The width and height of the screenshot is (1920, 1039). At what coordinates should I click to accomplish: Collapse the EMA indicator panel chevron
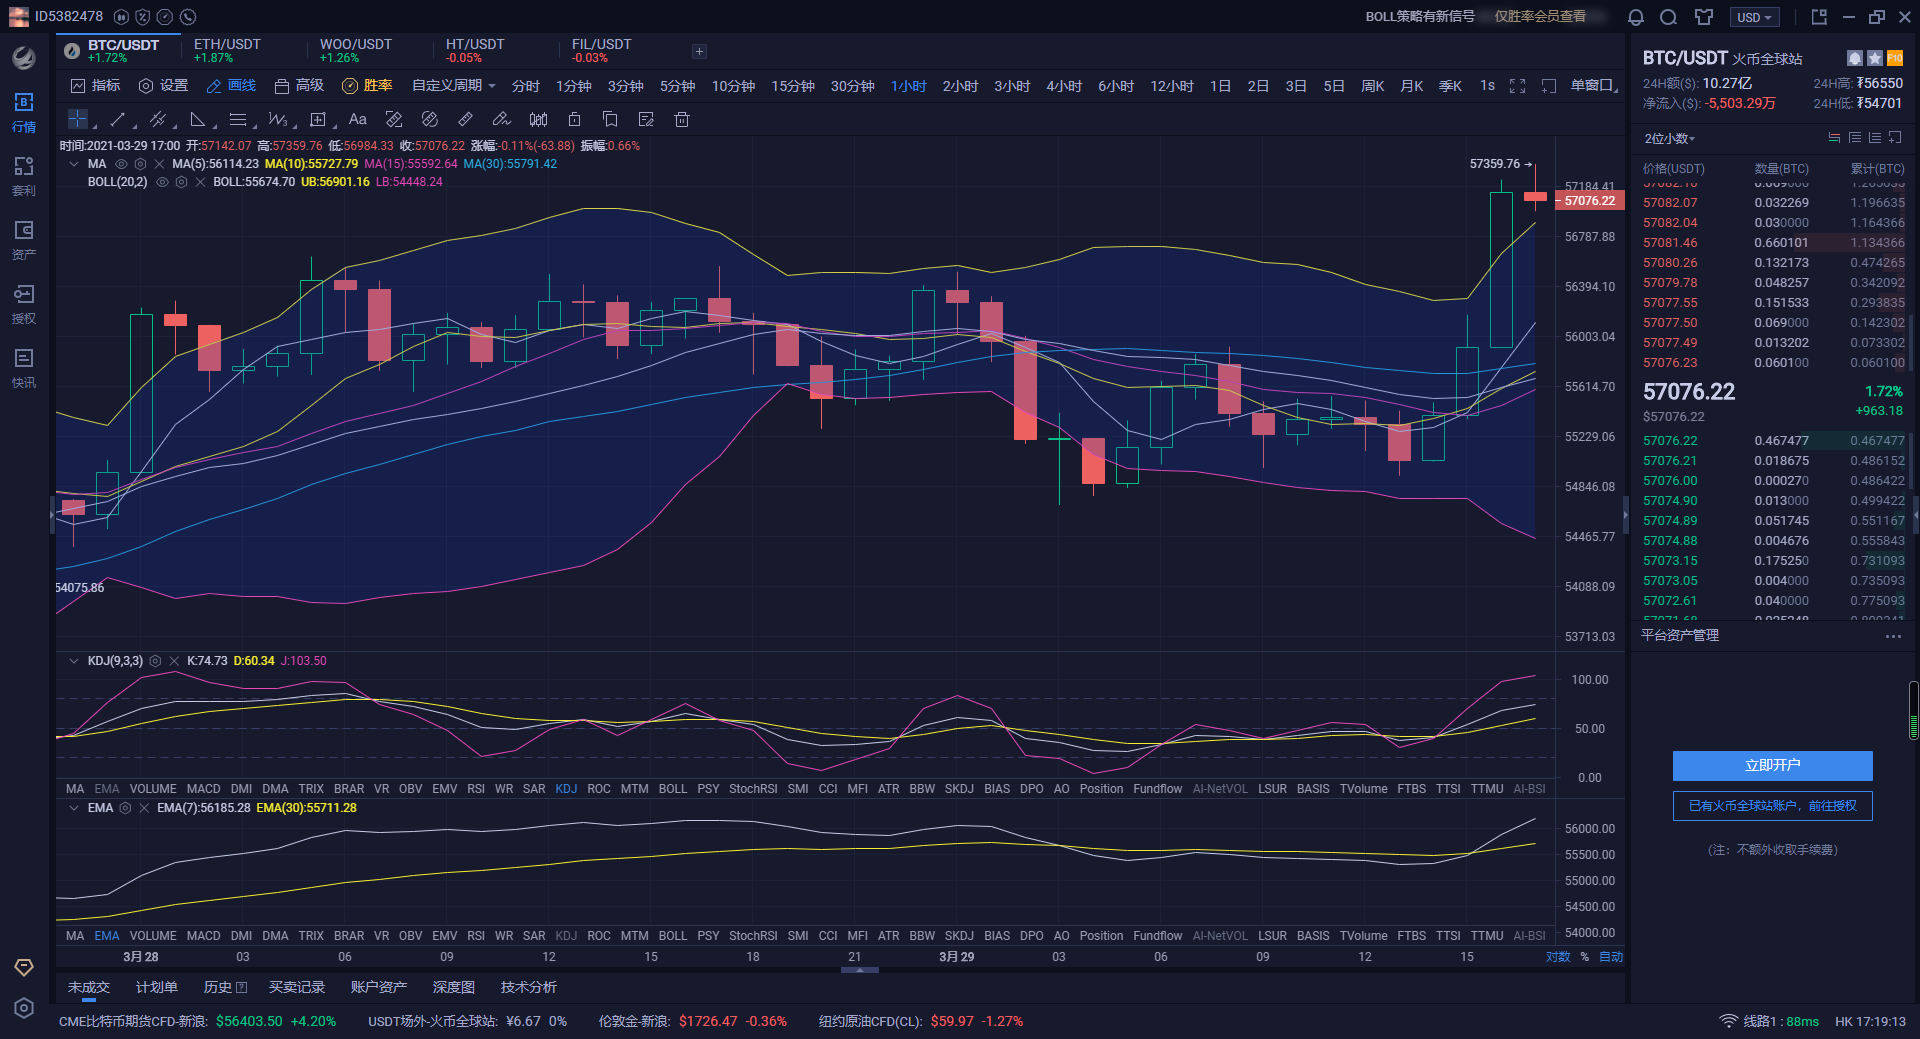[x=73, y=808]
